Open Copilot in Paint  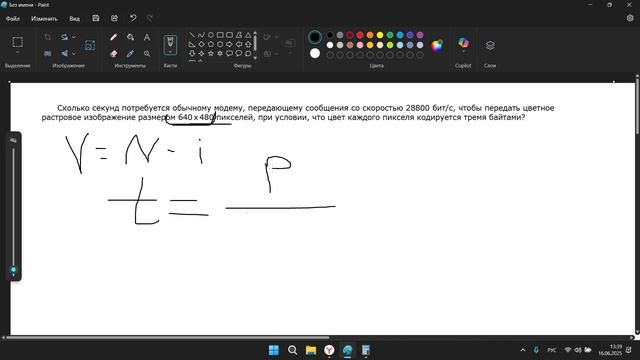pos(463,42)
